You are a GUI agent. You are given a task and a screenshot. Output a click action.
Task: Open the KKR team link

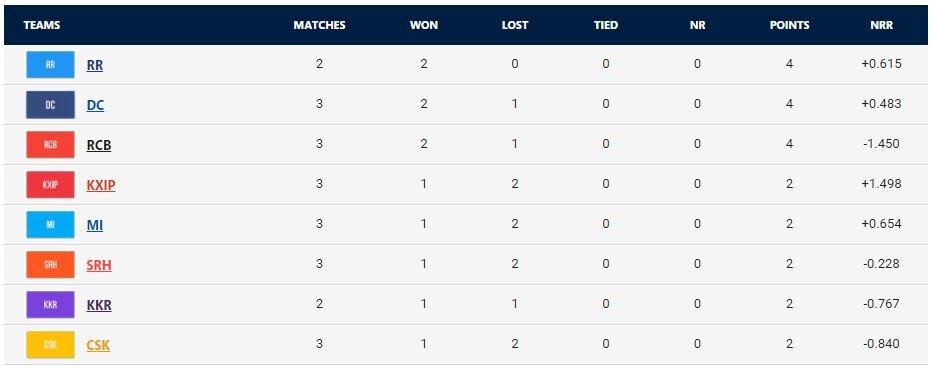pyautogui.click(x=99, y=305)
